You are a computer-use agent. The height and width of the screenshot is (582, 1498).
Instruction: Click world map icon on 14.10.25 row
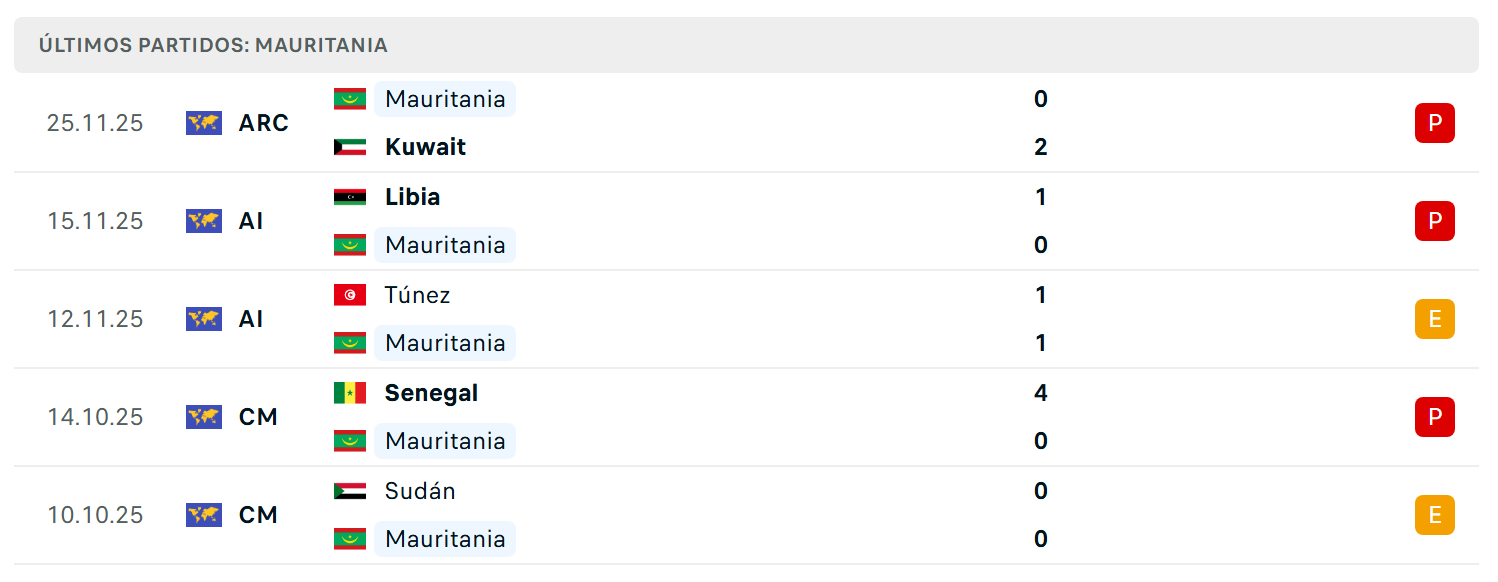[204, 417]
